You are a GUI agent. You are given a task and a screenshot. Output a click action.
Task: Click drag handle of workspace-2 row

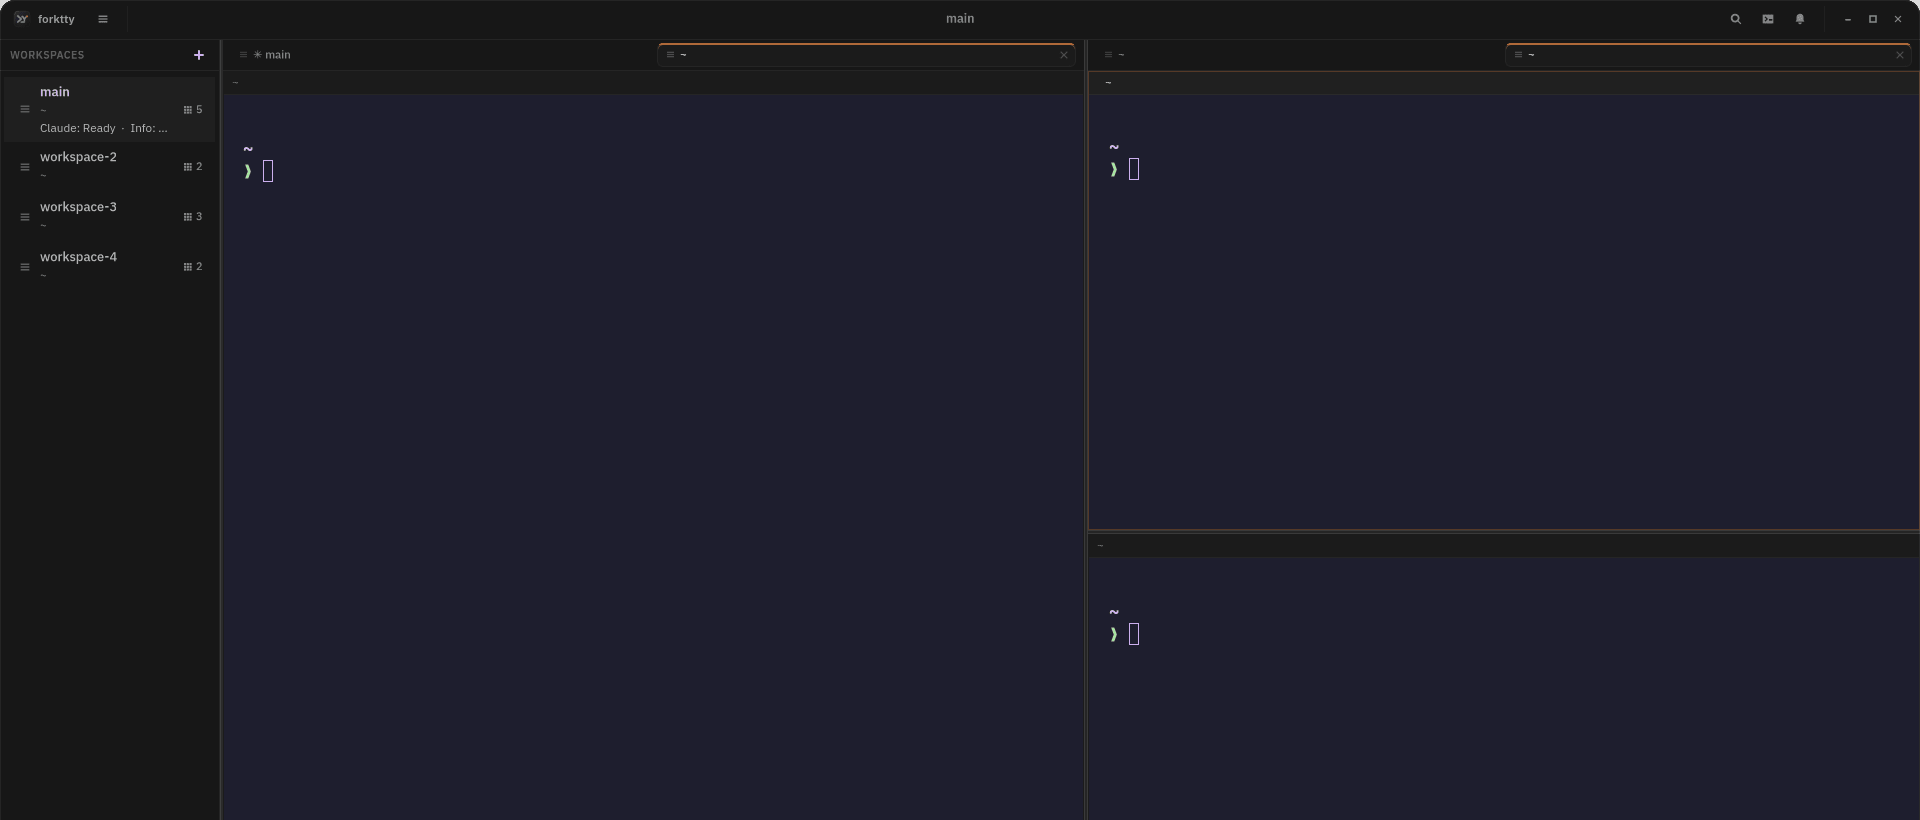25,167
